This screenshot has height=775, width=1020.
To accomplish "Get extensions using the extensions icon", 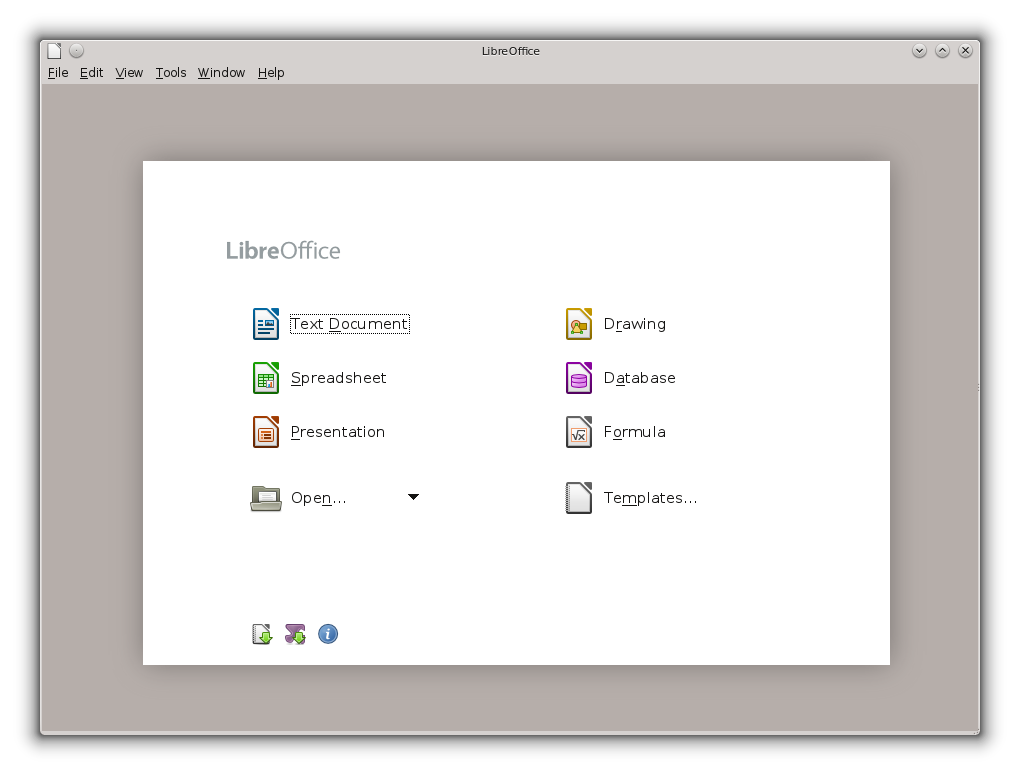I will [x=294, y=633].
